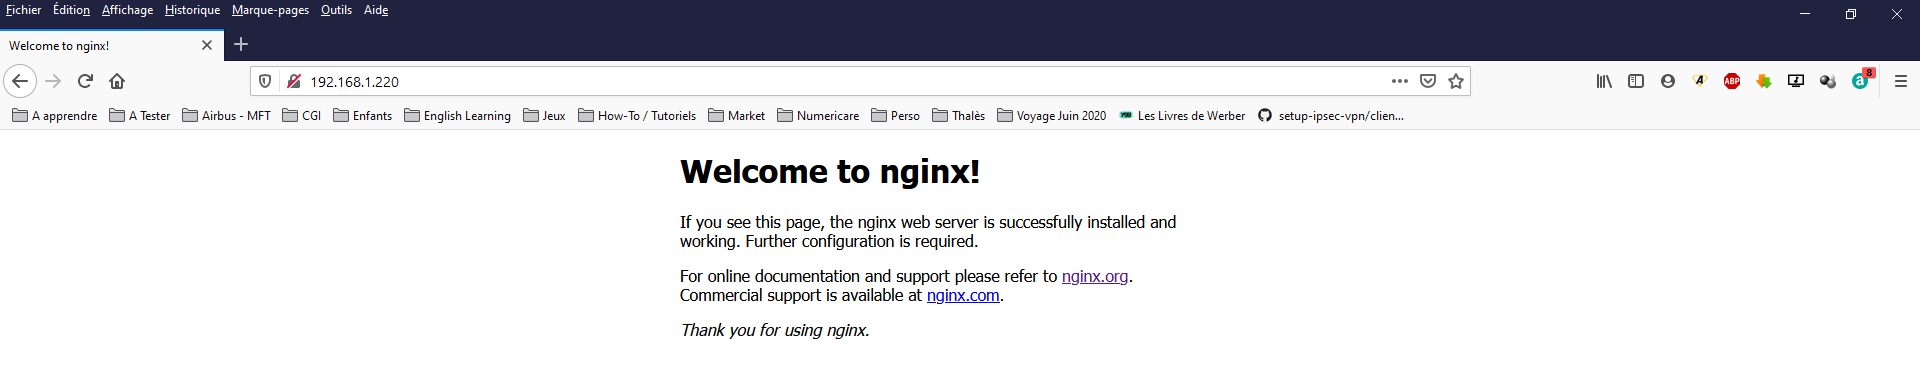Close the Welcome to nginx! tab
1920x386 pixels.
tap(207, 45)
